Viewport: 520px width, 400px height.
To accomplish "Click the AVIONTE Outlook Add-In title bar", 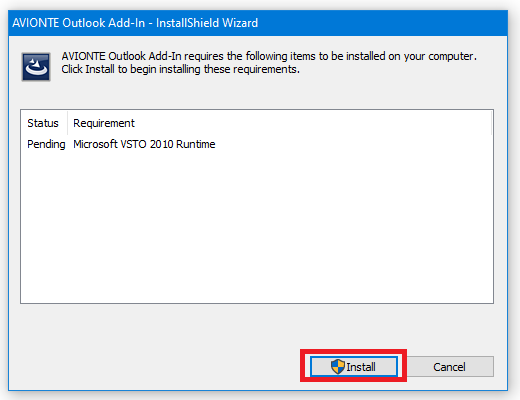I will tap(258, 23).
